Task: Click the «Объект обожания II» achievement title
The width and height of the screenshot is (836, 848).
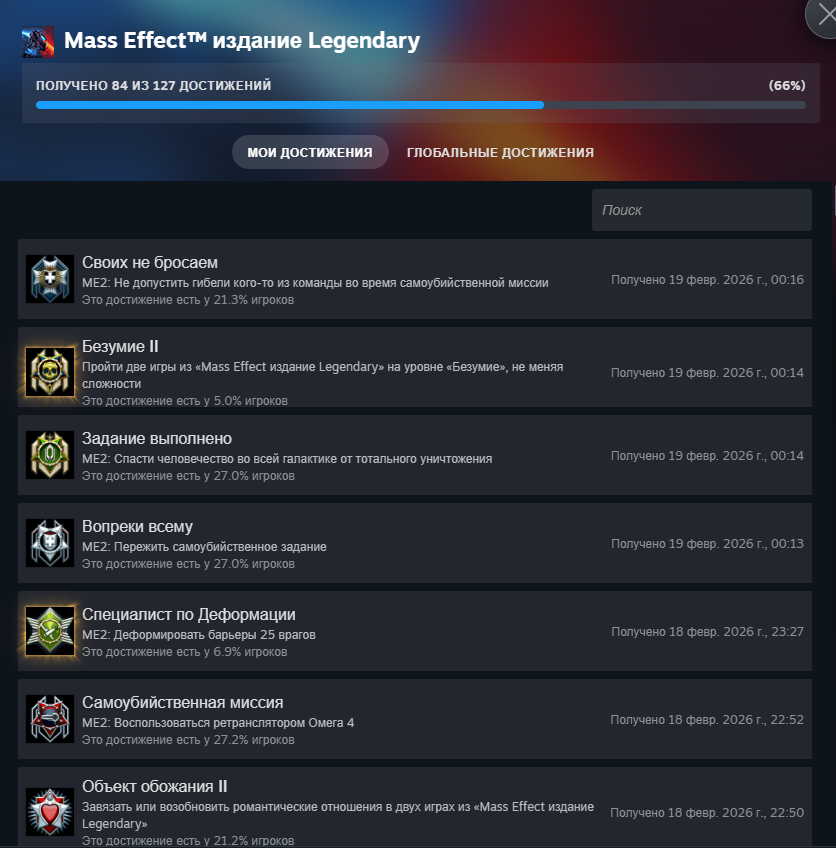Action: point(154,786)
